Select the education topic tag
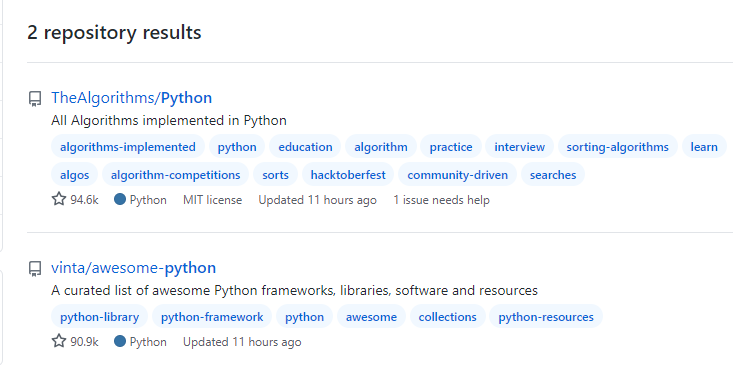 click(305, 147)
